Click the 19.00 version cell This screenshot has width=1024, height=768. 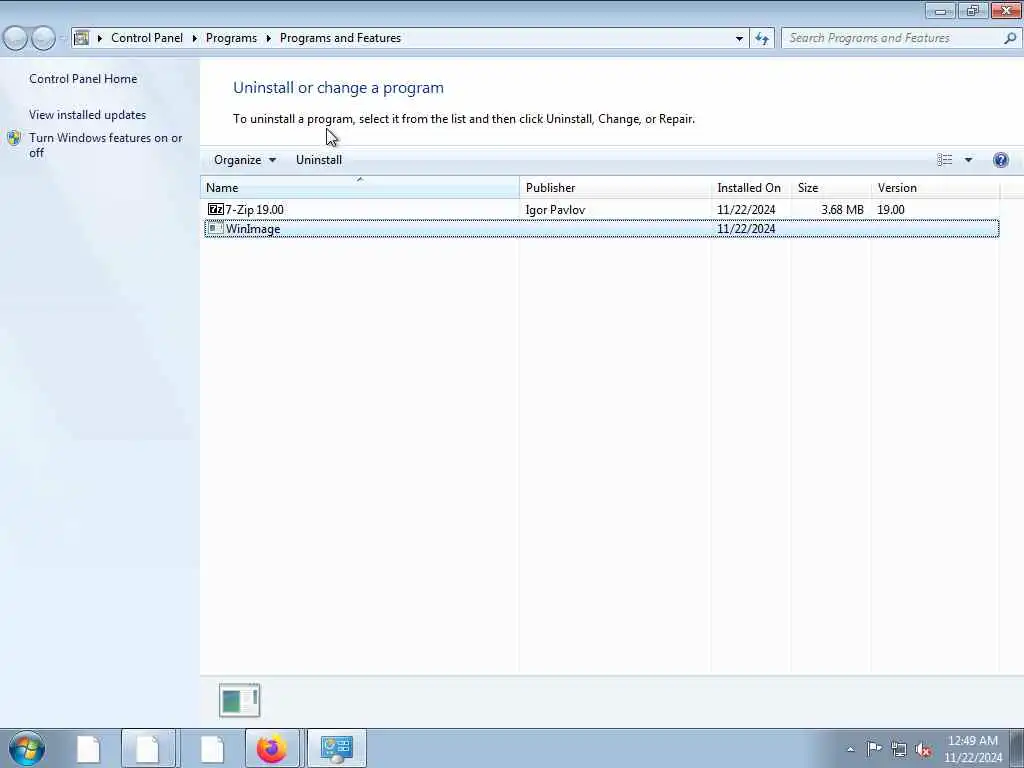point(891,210)
